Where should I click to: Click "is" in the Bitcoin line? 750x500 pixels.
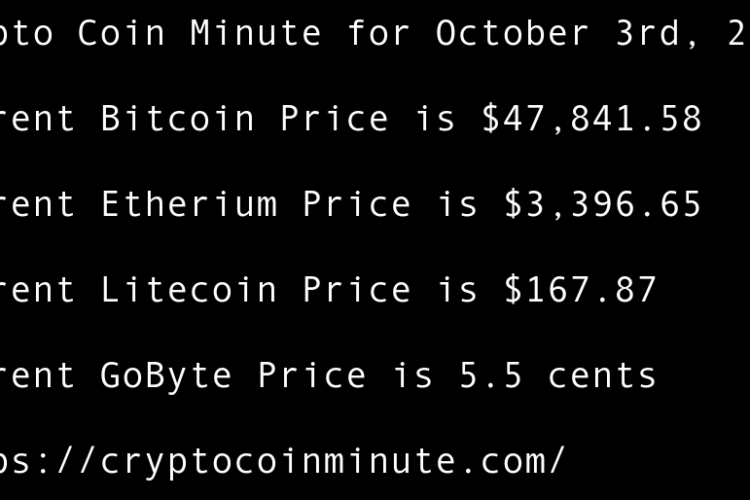coord(436,119)
